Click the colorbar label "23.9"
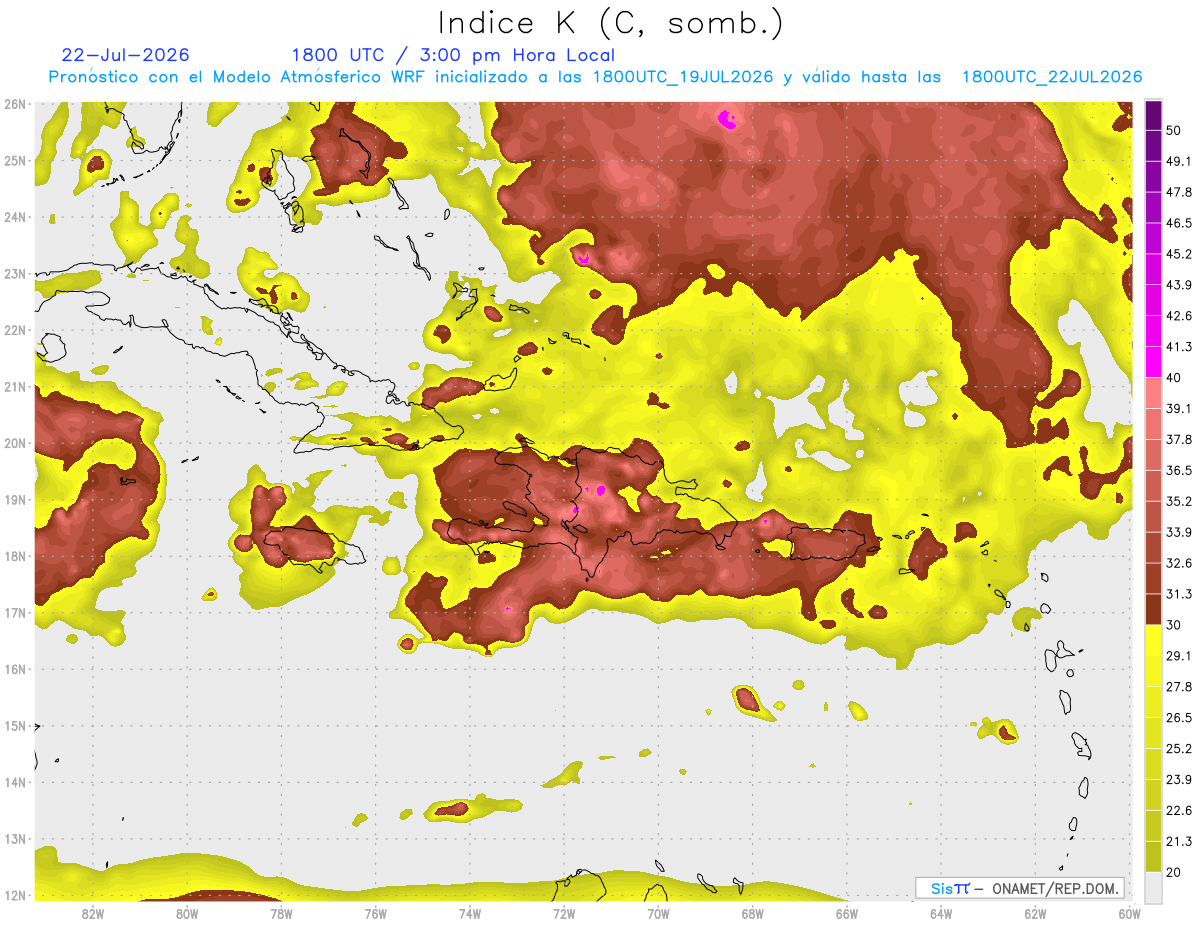The image size is (1200, 927). click(1179, 780)
